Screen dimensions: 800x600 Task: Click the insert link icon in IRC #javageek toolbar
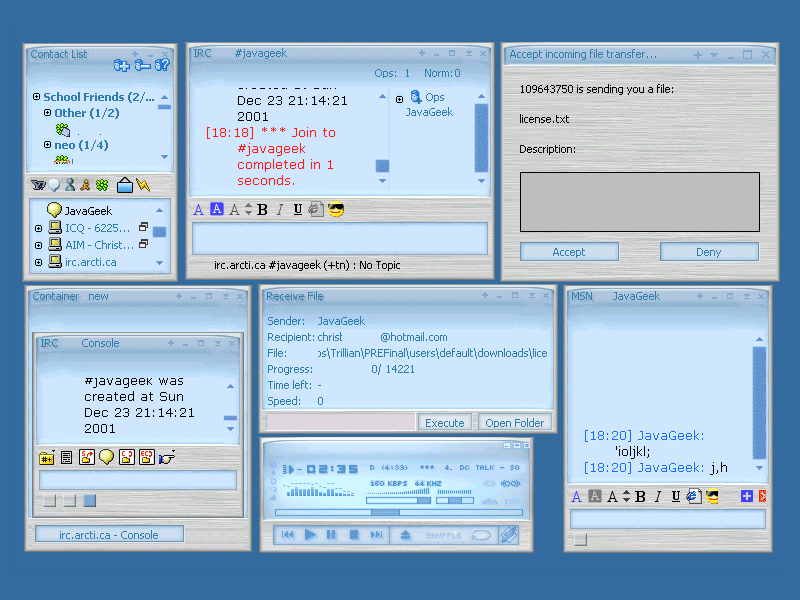coord(316,209)
